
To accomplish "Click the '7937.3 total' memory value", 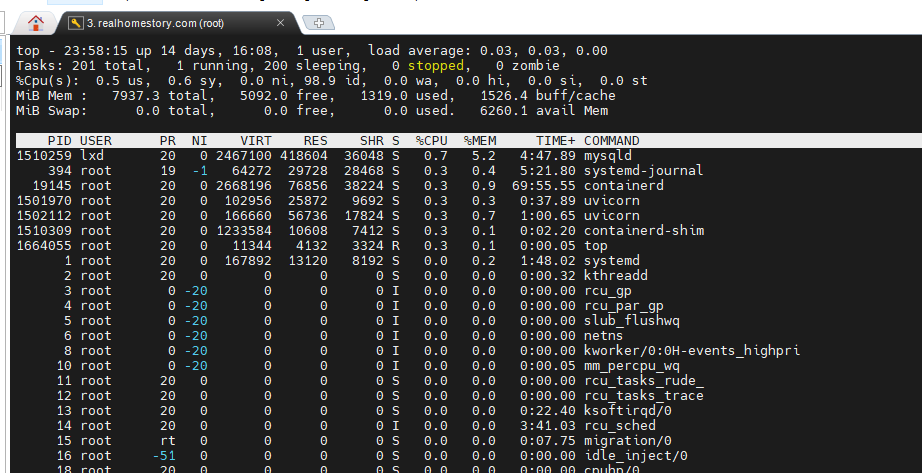I will click(x=163, y=96).
